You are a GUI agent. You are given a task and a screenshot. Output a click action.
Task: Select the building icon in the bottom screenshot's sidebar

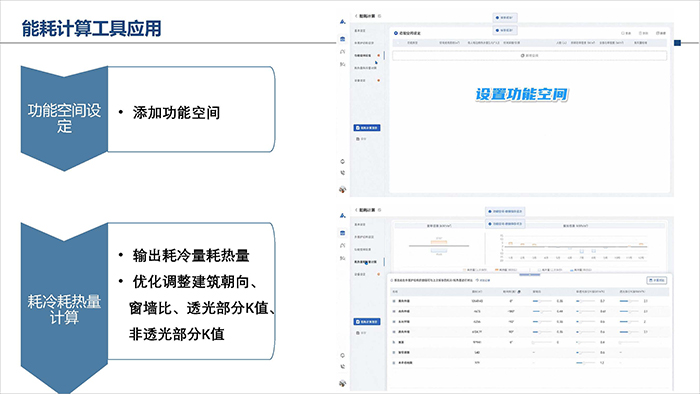tap(342, 233)
